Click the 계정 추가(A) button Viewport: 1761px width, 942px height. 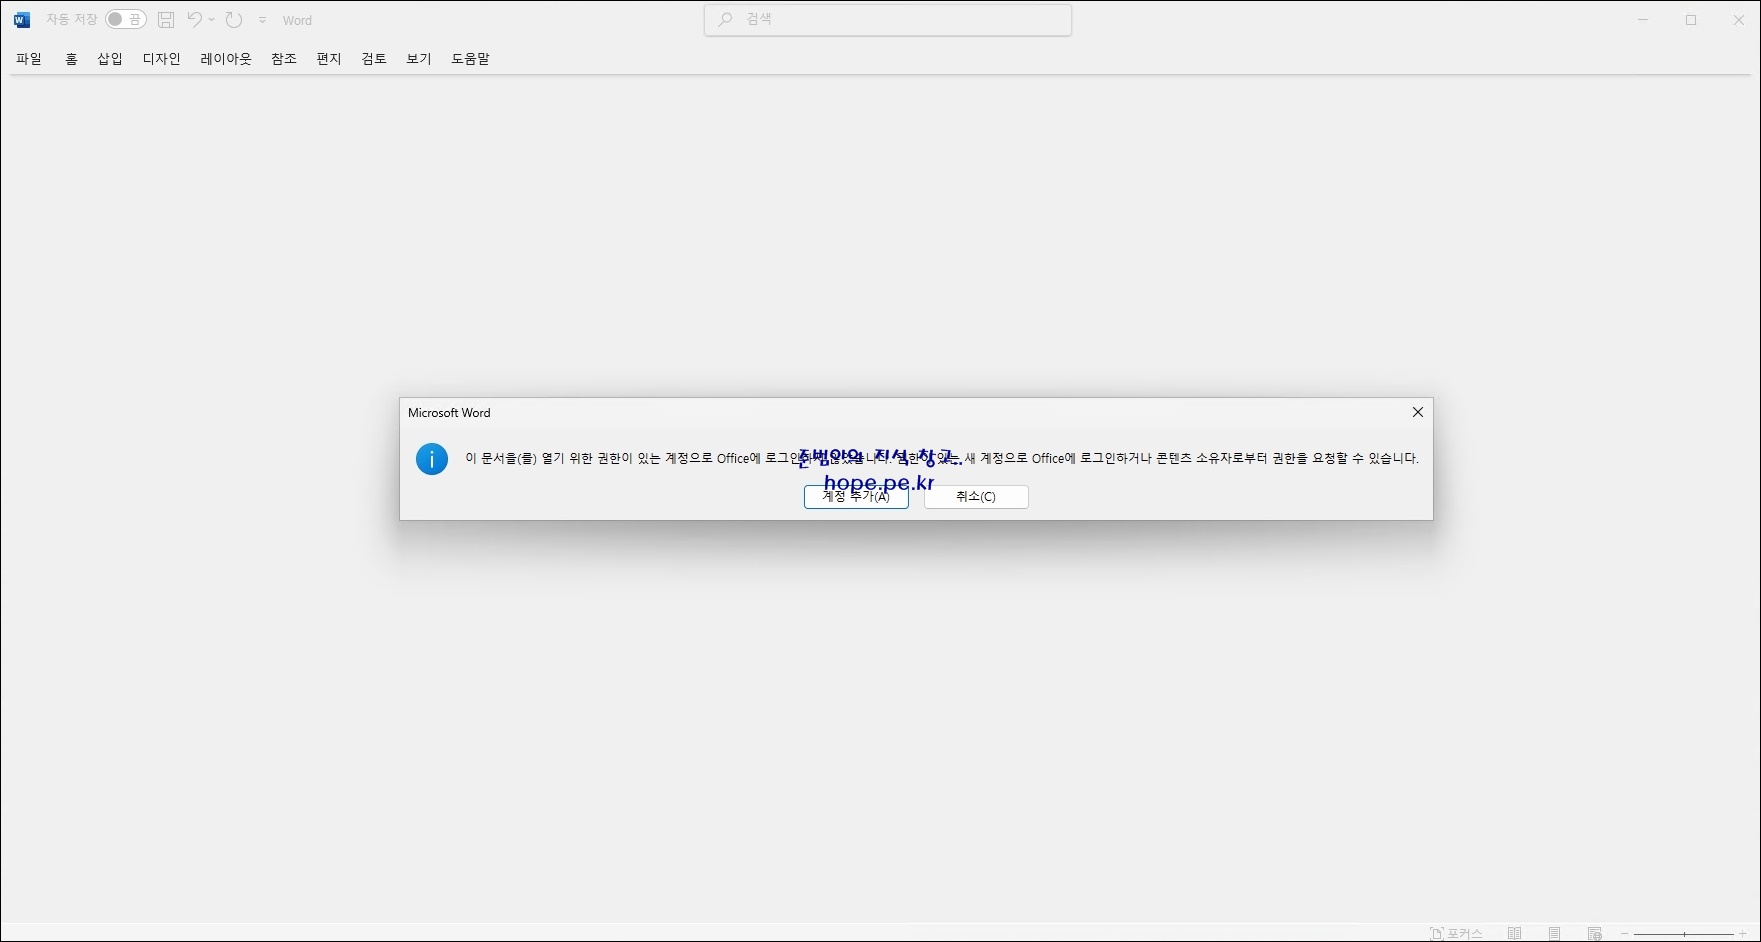click(x=856, y=497)
